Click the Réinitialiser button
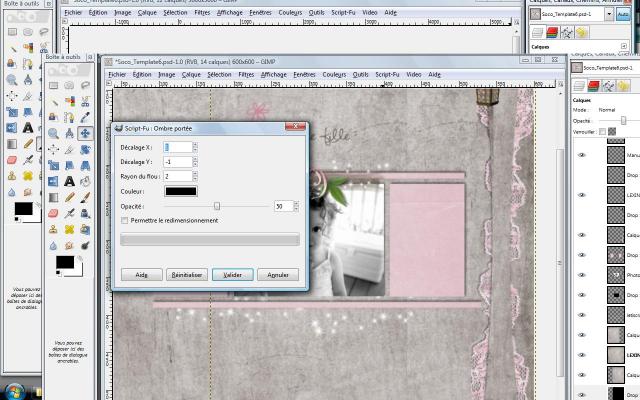The image size is (640, 400). (187, 275)
